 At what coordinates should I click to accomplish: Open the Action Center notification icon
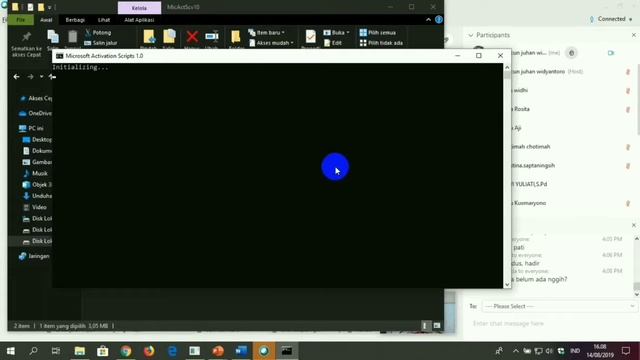[626, 351]
